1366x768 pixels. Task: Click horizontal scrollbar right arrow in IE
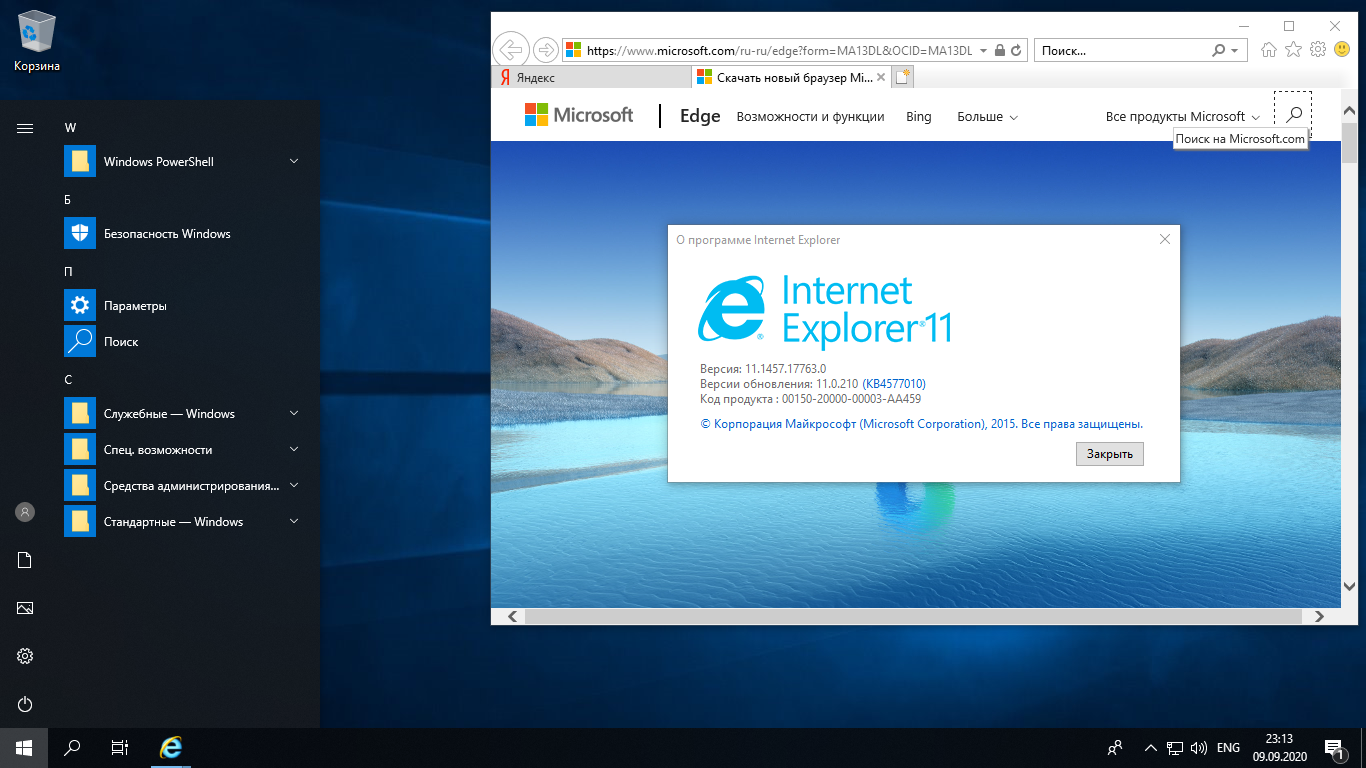(1320, 616)
